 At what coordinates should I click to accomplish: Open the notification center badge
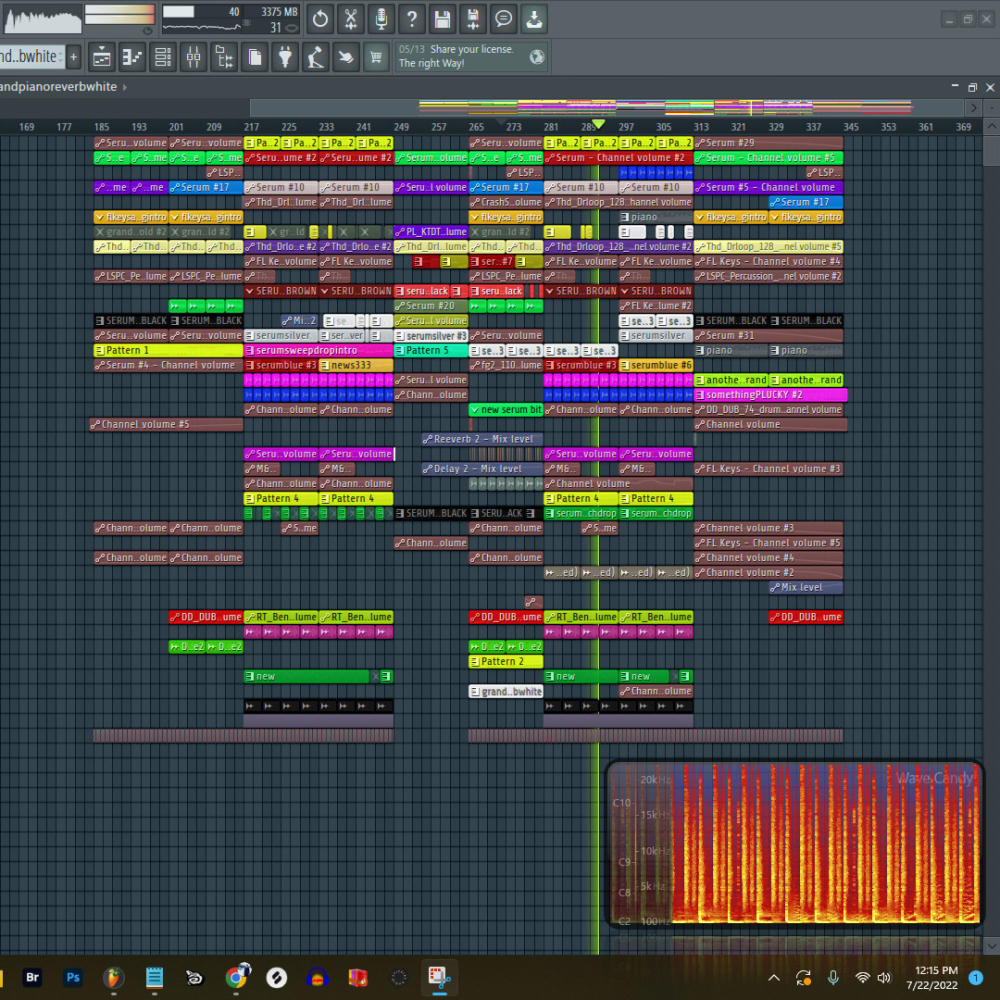(x=976, y=977)
